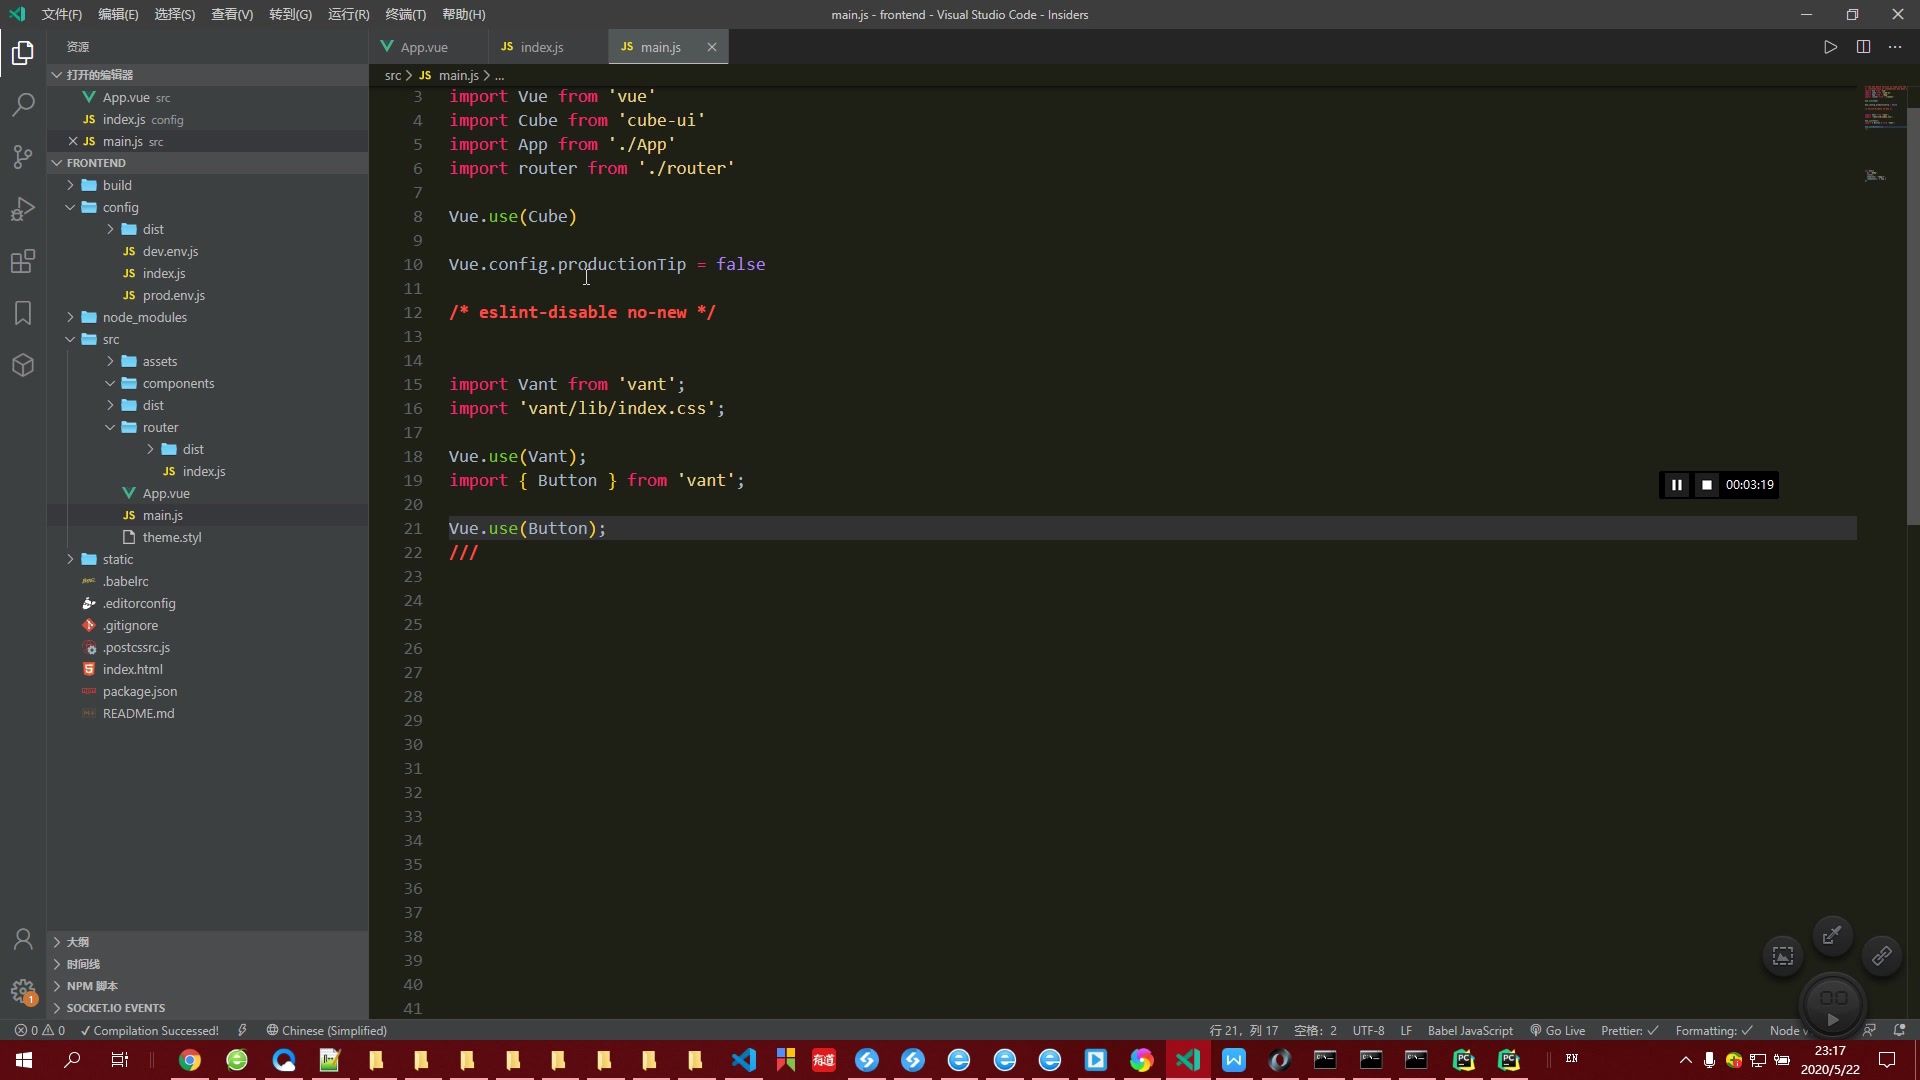Open the Manage gear icon
The height and width of the screenshot is (1080, 1920).
[x=23, y=991]
